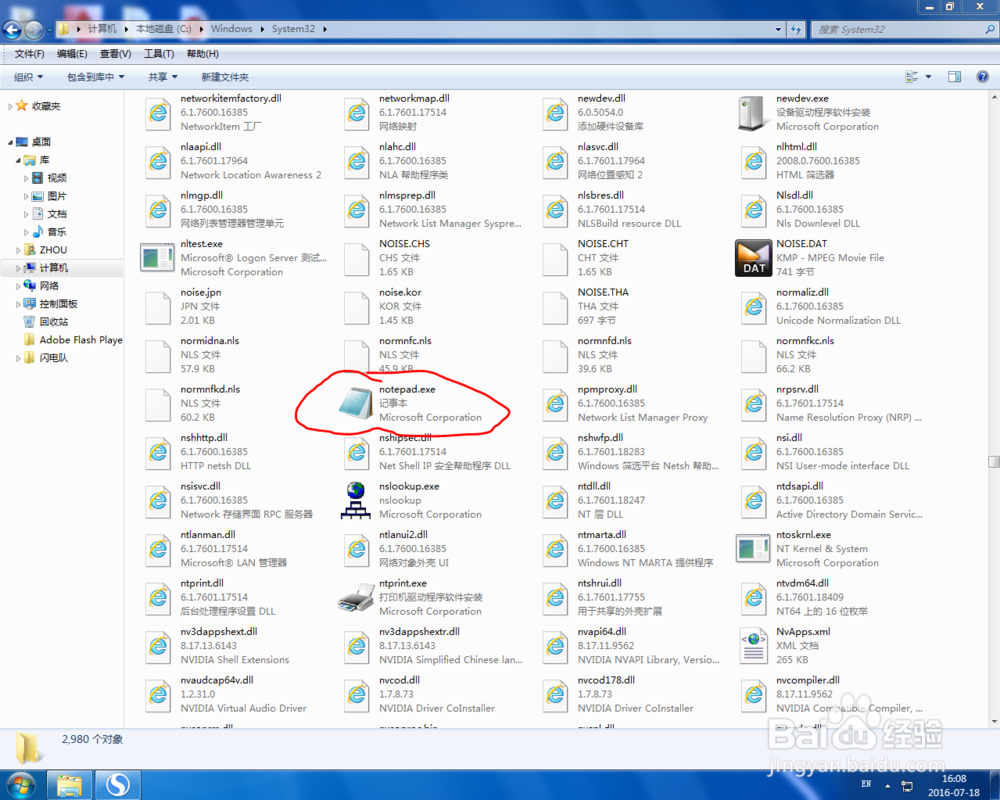Open the Help question mark icon
Viewport: 1000px width, 800px height.
pyautogui.click(x=983, y=77)
